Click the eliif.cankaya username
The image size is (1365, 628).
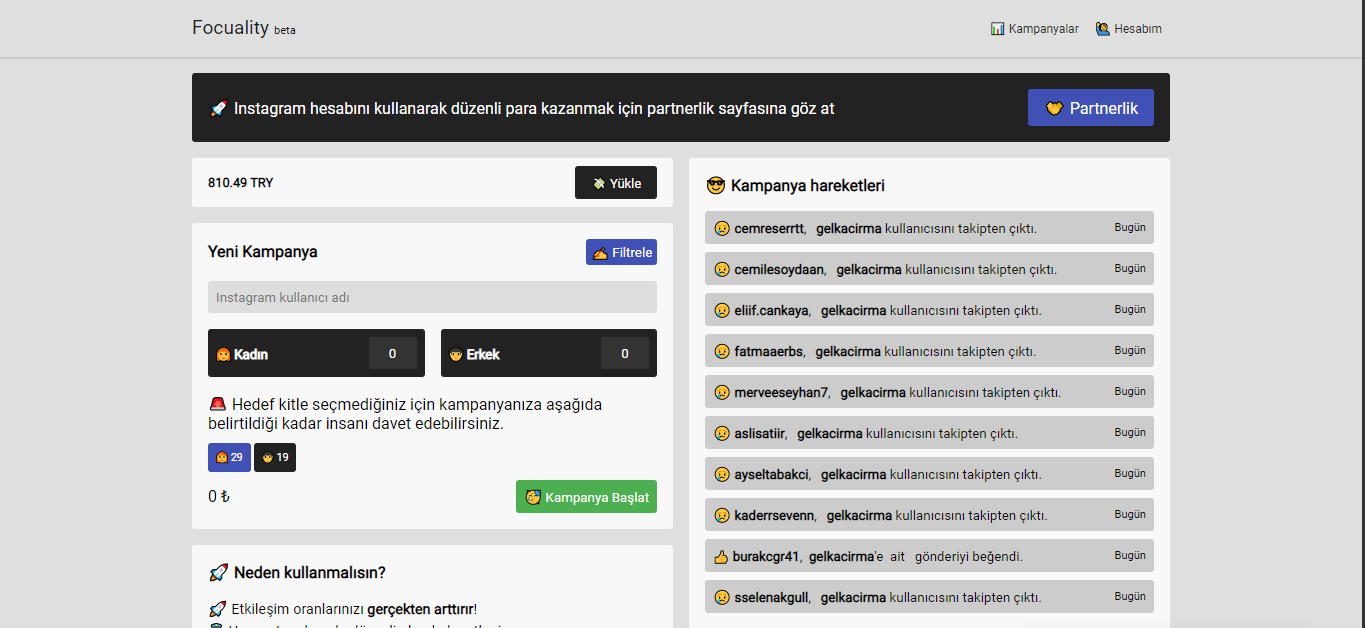(x=771, y=310)
